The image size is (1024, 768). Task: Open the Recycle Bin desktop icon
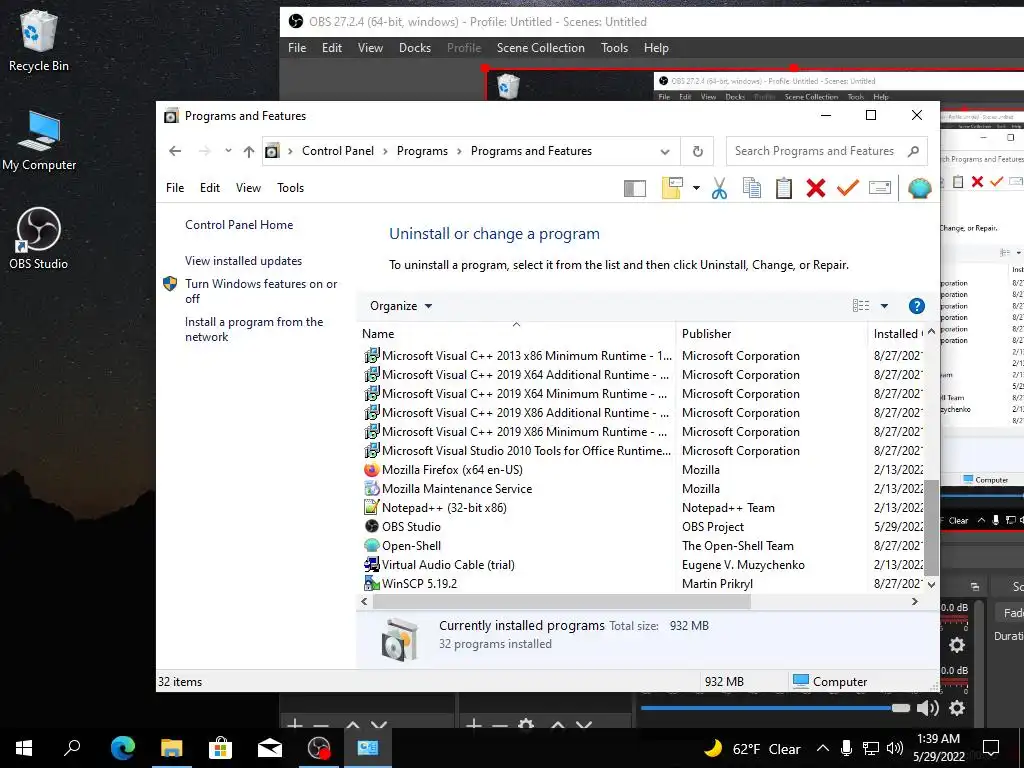tap(39, 40)
